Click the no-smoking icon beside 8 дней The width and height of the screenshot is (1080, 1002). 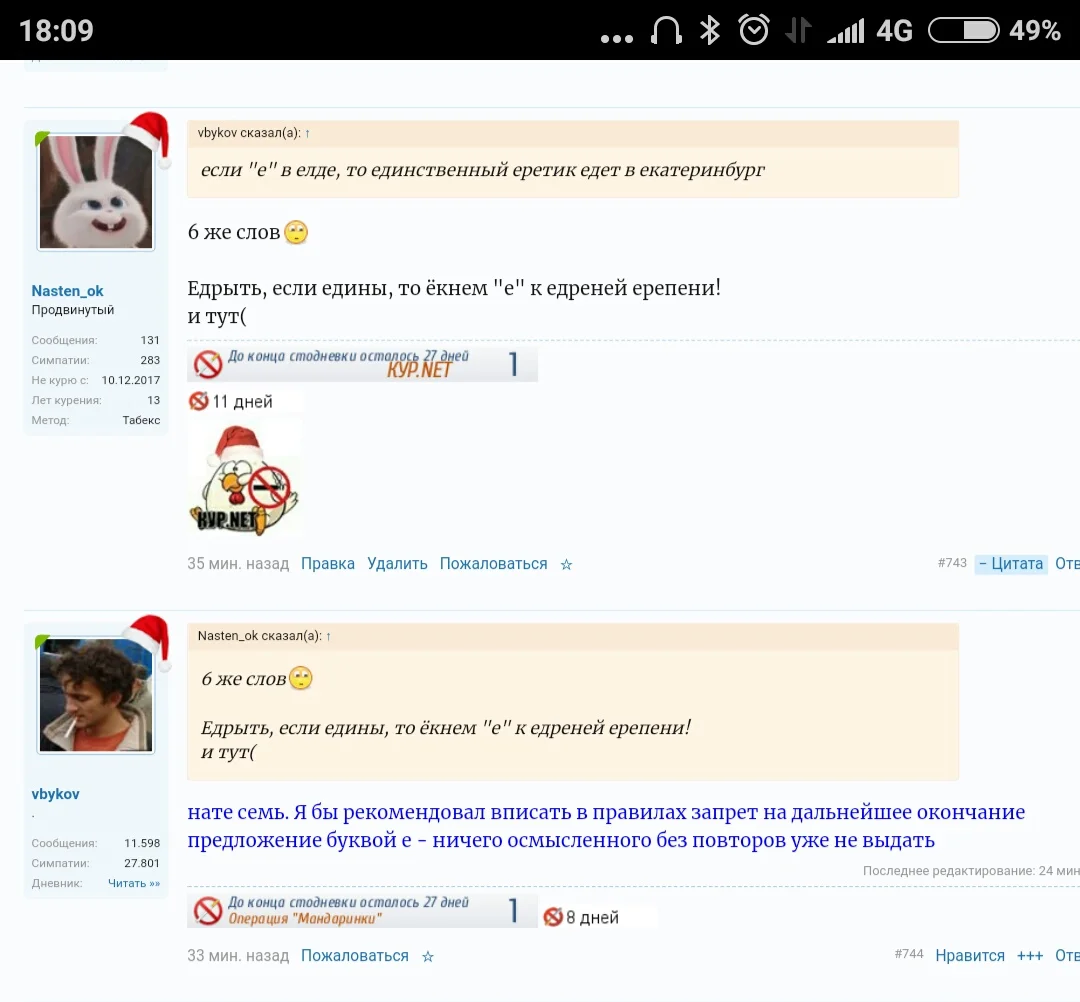(553, 917)
